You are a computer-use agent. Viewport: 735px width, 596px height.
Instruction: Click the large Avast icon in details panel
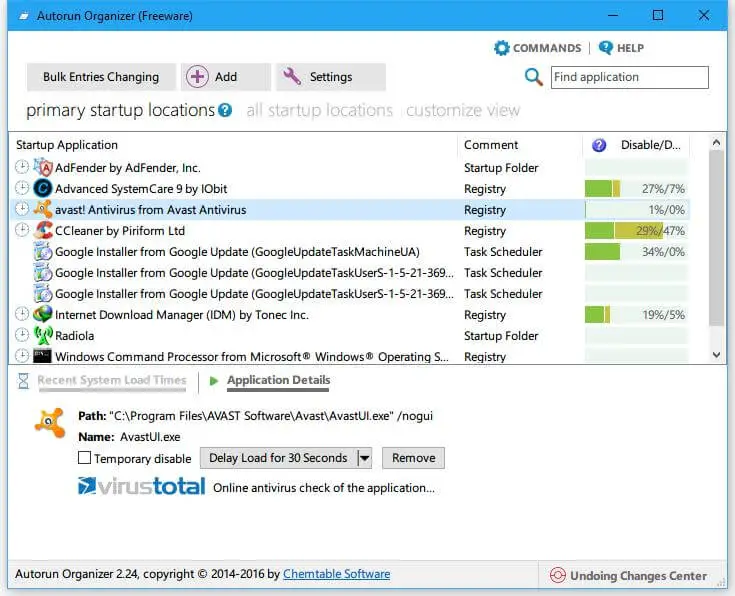click(x=50, y=423)
